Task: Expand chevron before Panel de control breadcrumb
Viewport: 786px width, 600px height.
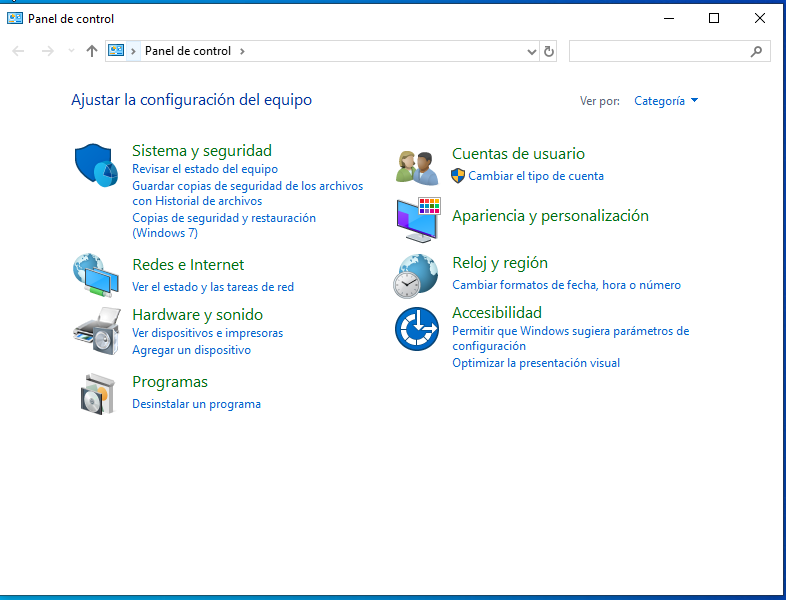Action: (133, 51)
